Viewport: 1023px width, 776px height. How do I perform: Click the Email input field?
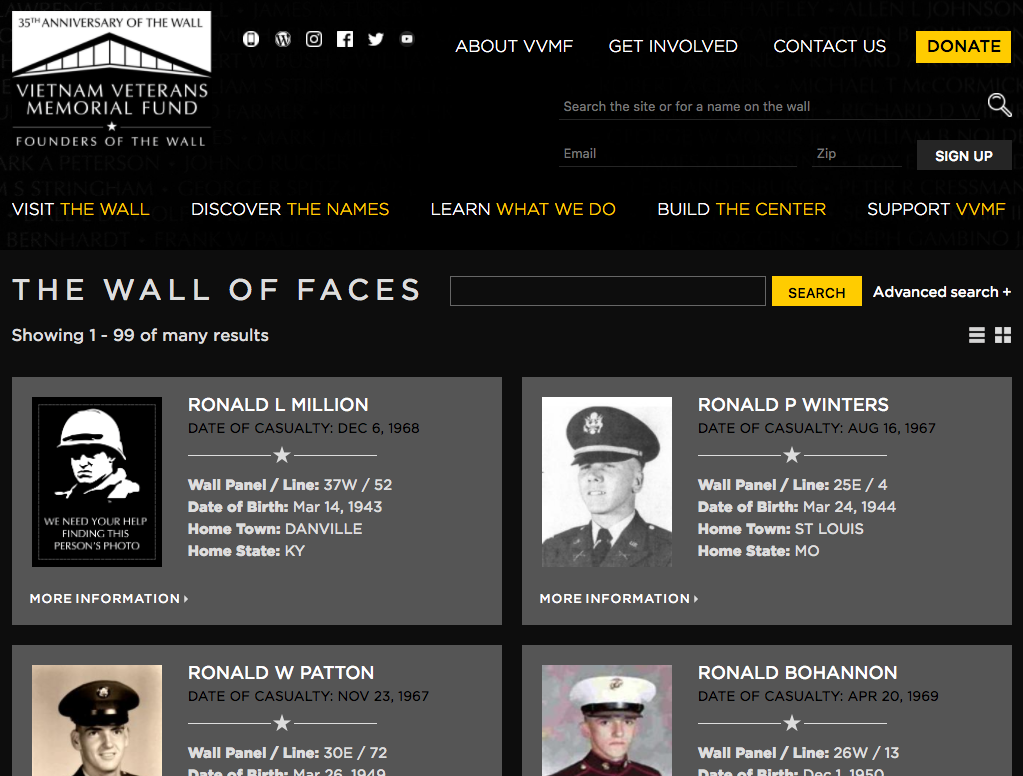point(678,154)
